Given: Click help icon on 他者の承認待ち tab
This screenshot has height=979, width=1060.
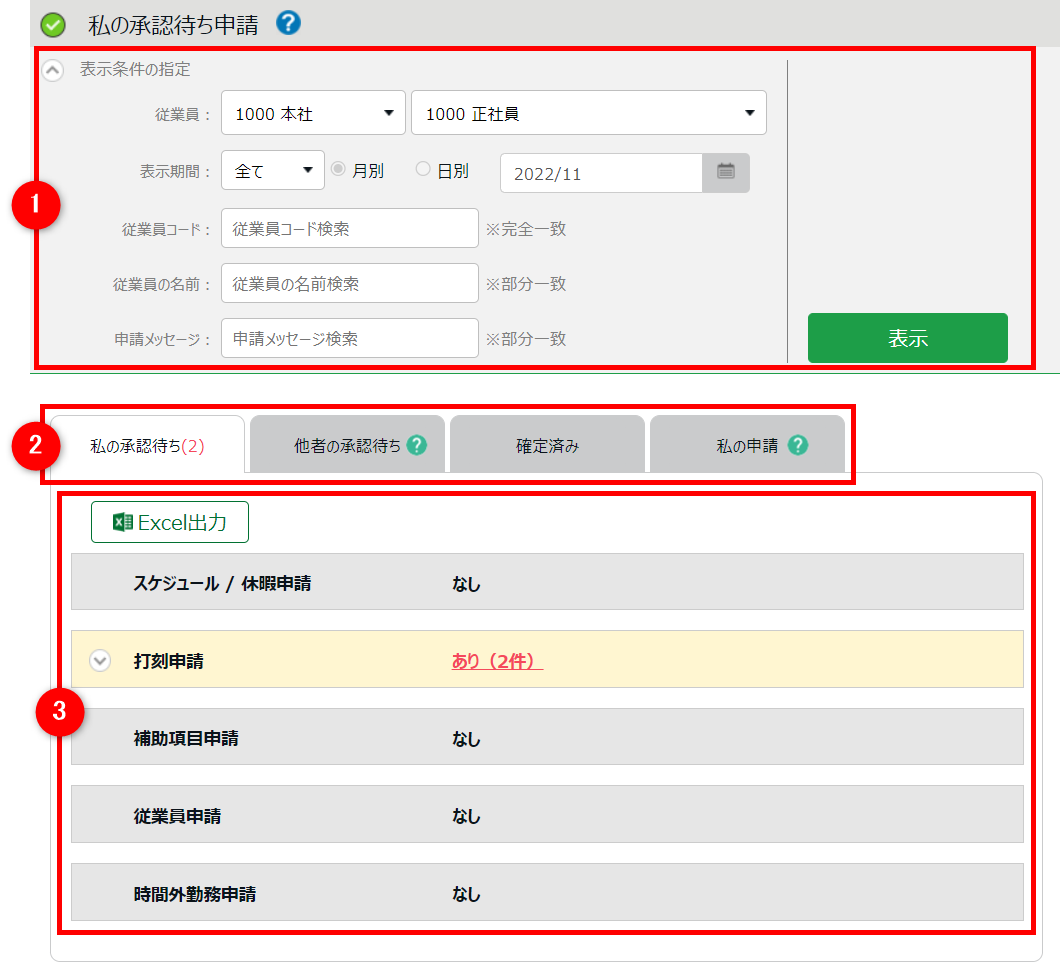Looking at the screenshot, I should 416,446.
